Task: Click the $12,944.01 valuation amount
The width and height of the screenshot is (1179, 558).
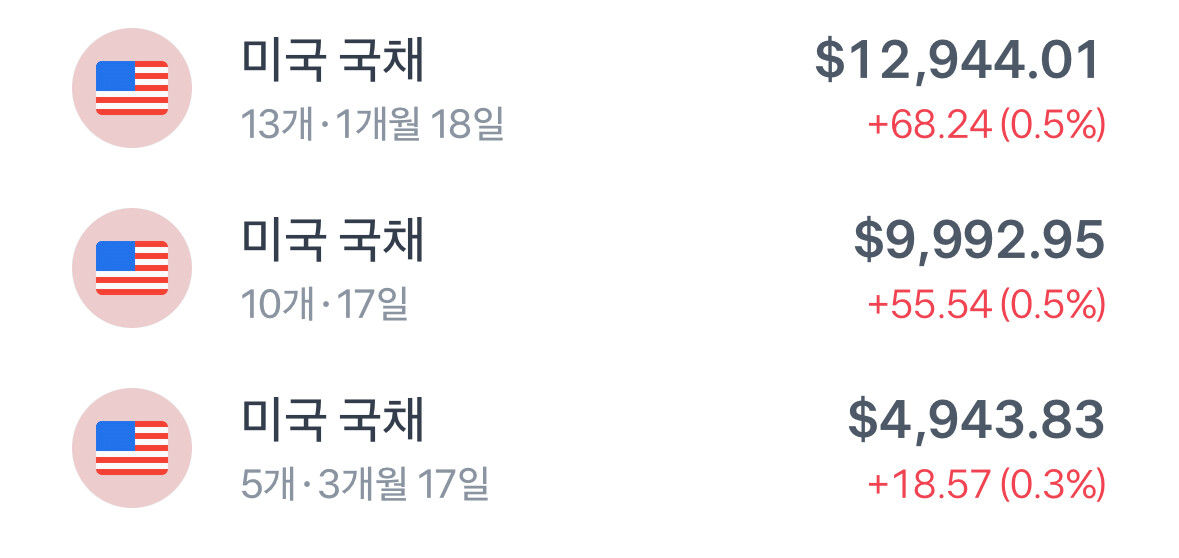Action: pos(958,62)
